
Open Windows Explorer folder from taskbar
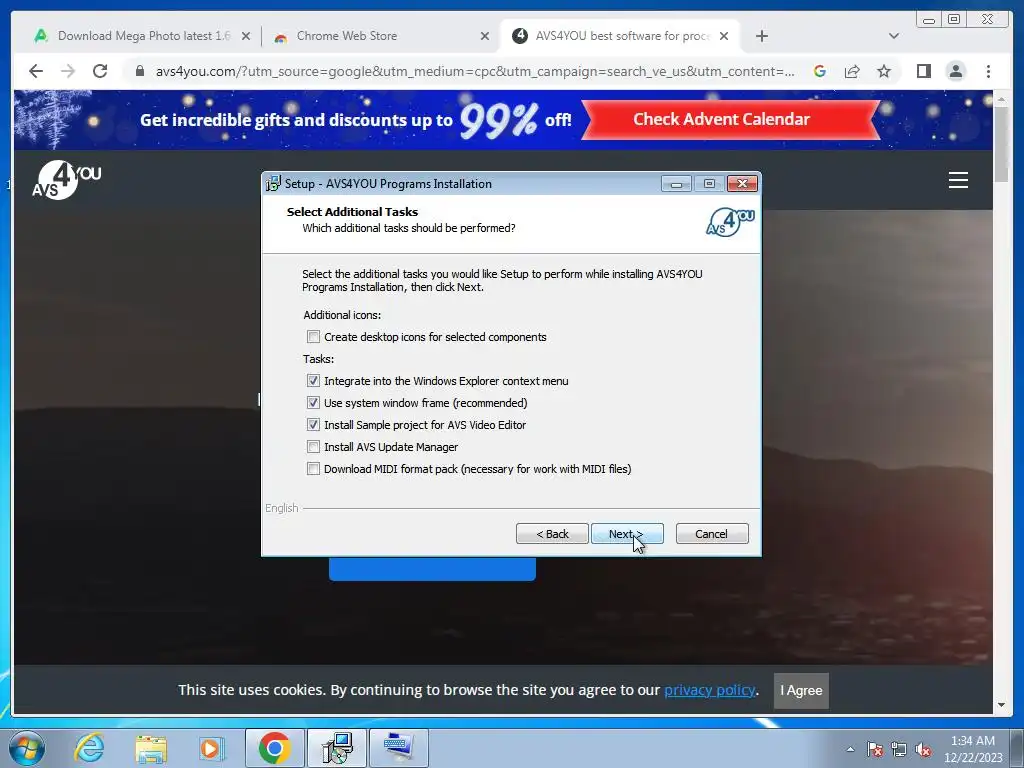point(151,748)
